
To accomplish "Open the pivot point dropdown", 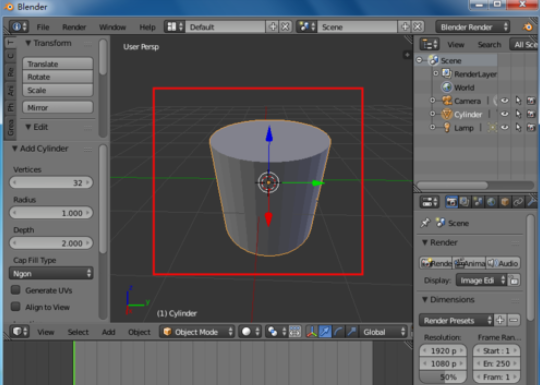I will point(277,332).
